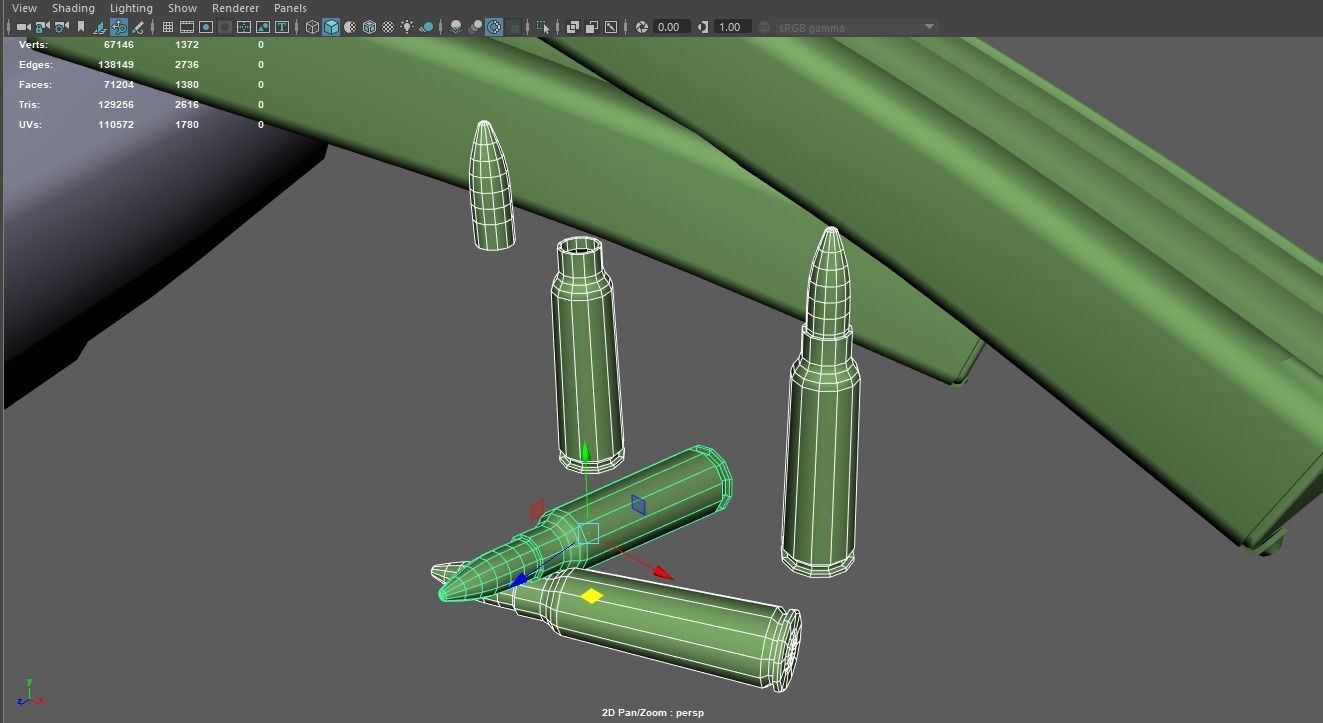
Task: Toggle the Field Chart display
Action: coord(244,27)
